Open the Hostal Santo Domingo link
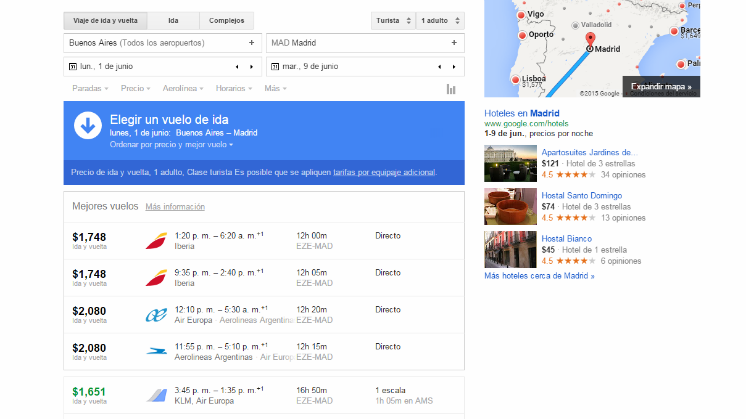746x419 pixels. tap(581, 195)
